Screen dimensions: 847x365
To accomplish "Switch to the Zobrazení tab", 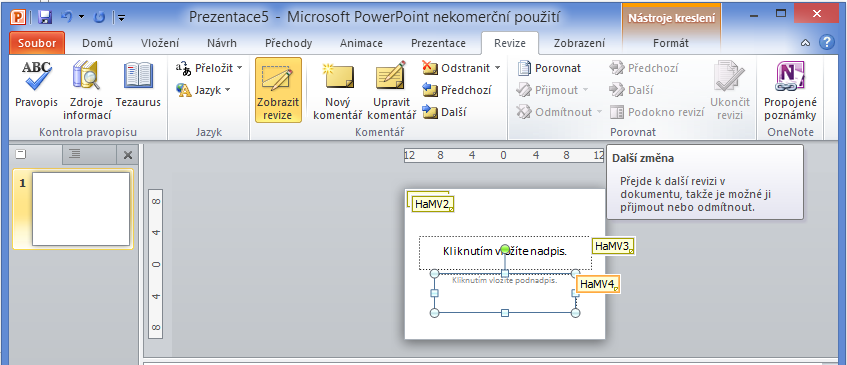I will (x=579, y=43).
